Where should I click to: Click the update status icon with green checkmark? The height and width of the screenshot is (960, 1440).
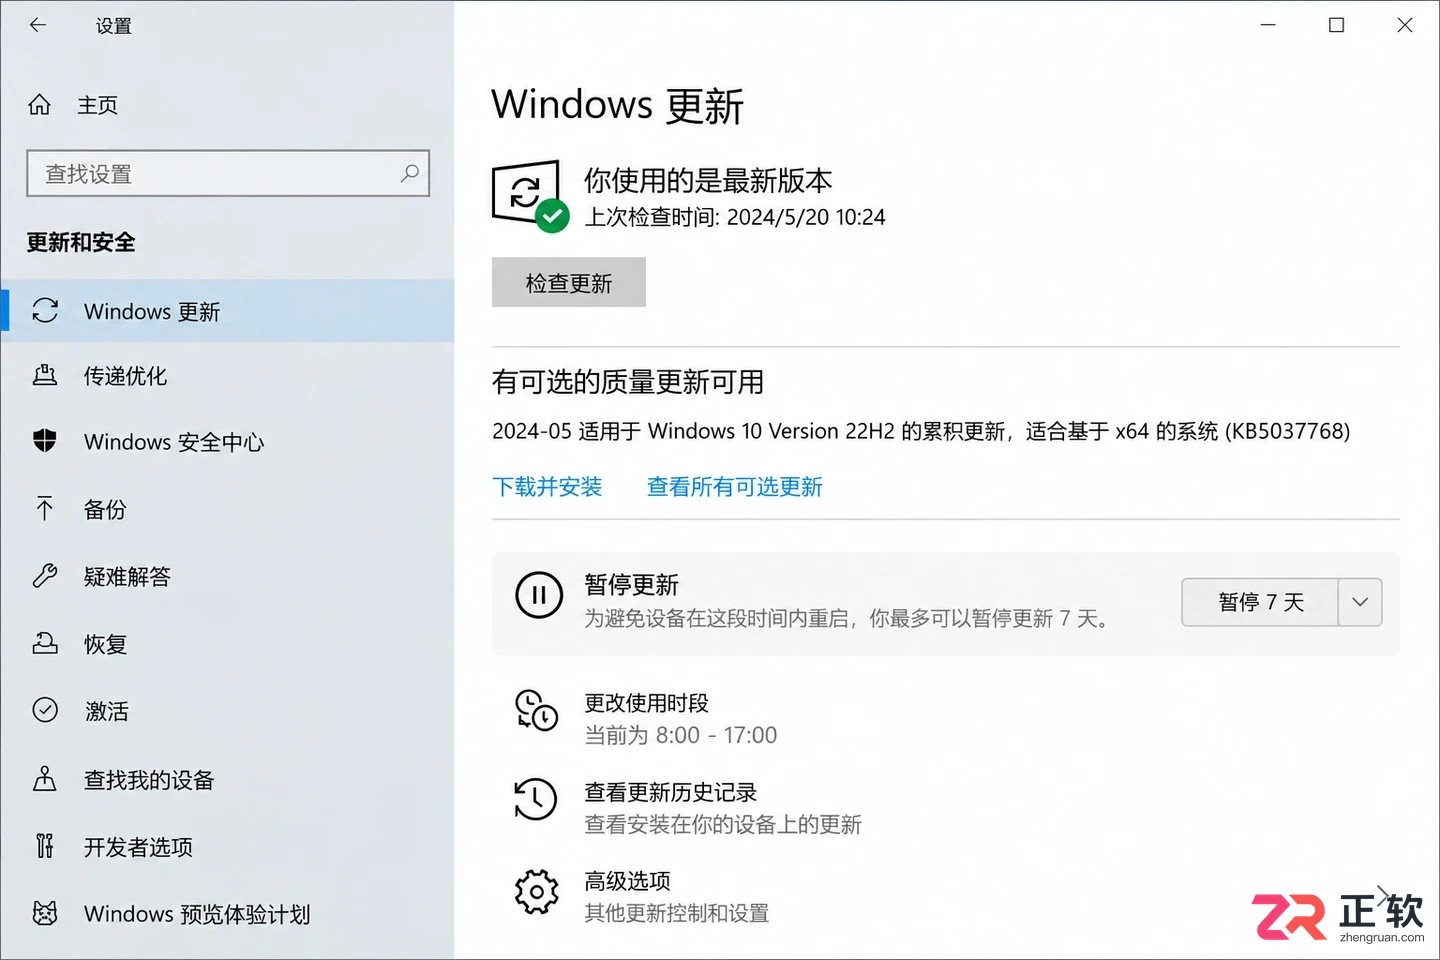tap(530, 196)
